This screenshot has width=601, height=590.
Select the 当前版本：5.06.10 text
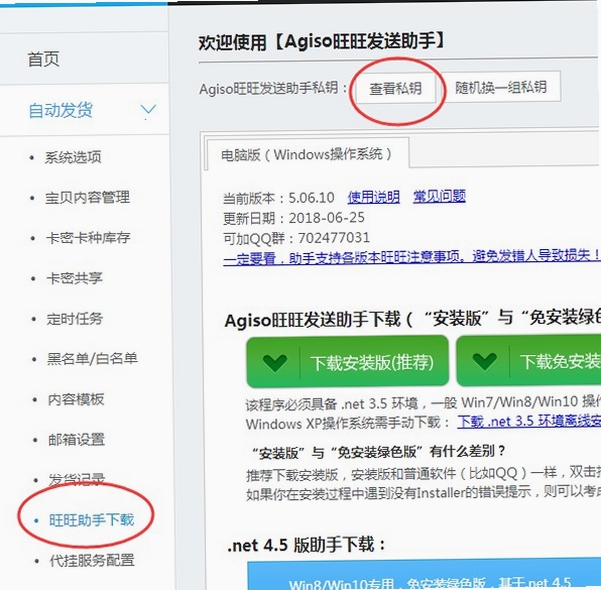click(279, 198)
